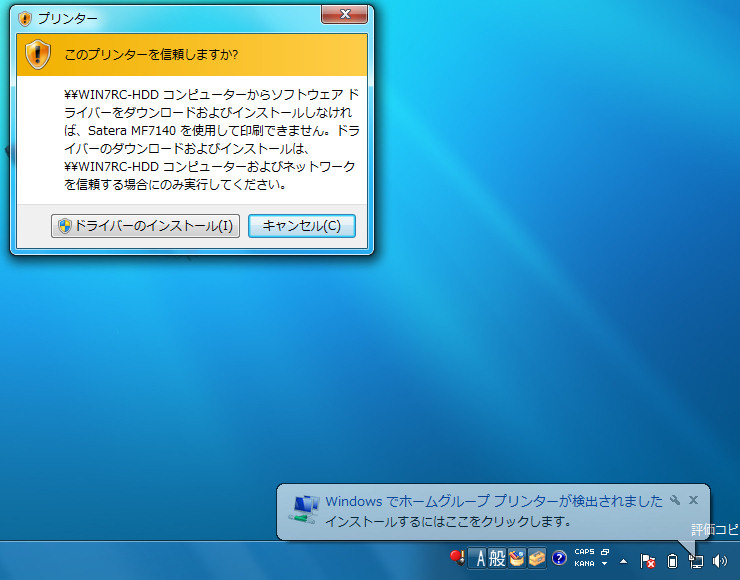Open the homegroup printer detected notification title
The width and height of the screenshot is (740, 580).
click(494, 501)
